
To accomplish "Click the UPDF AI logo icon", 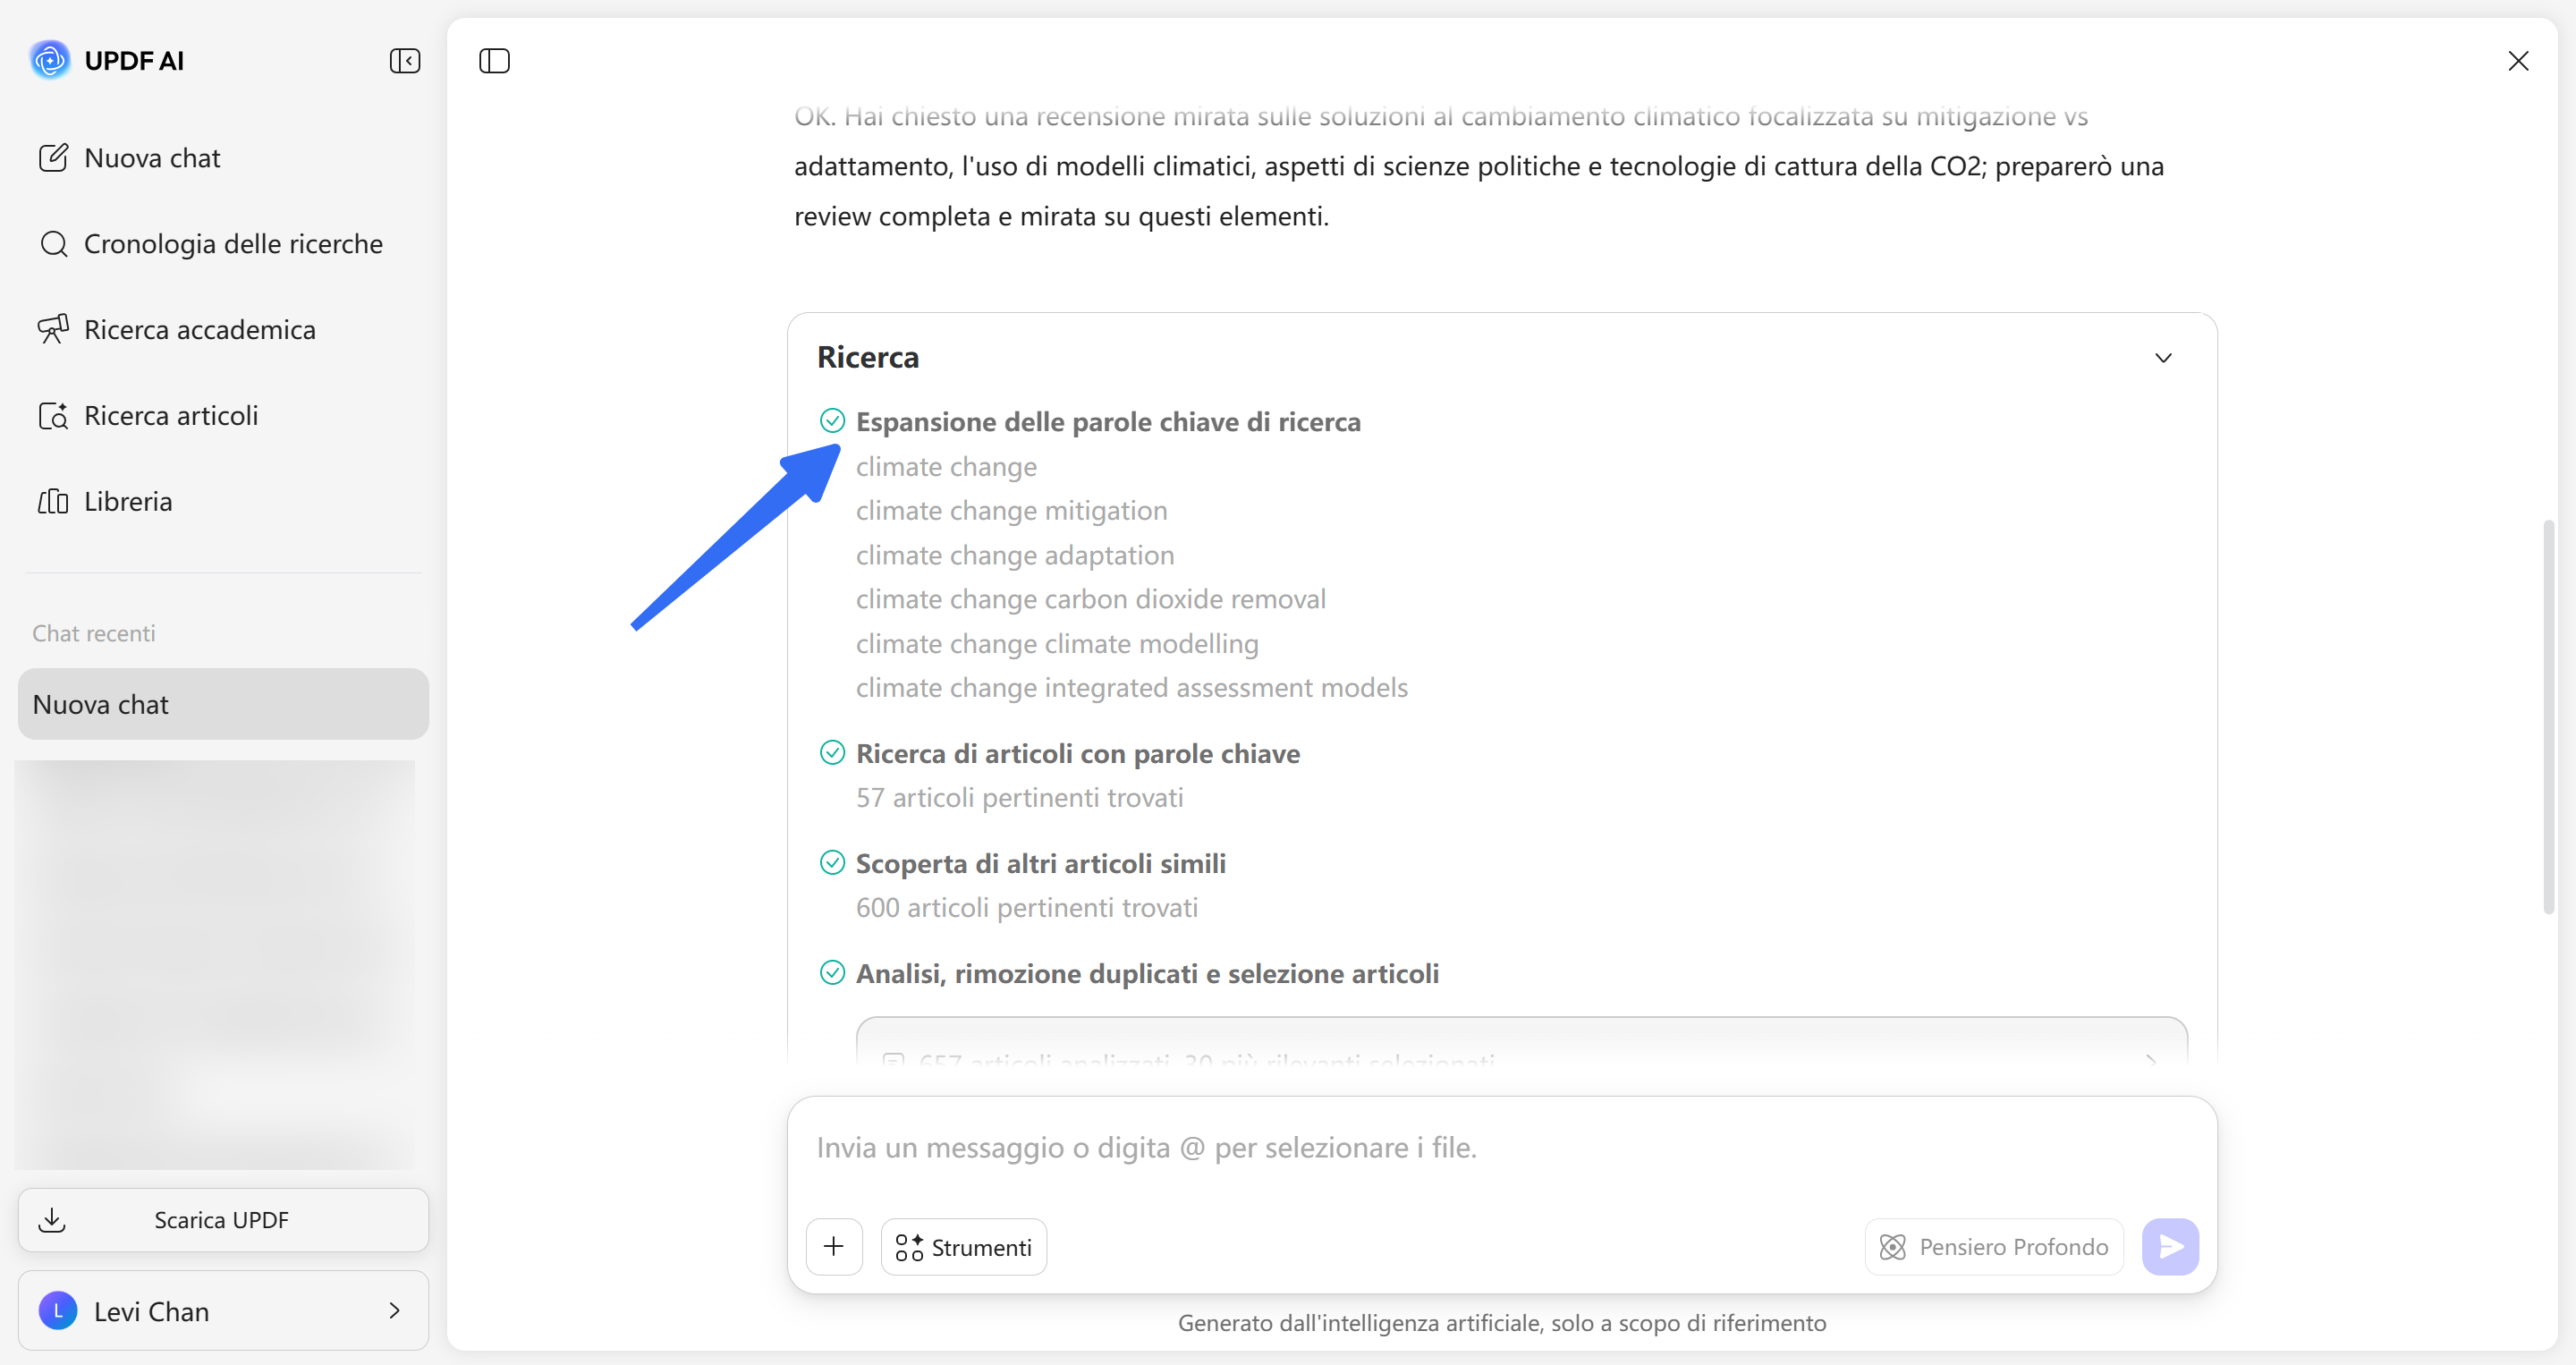I will (x=50, y=60).
